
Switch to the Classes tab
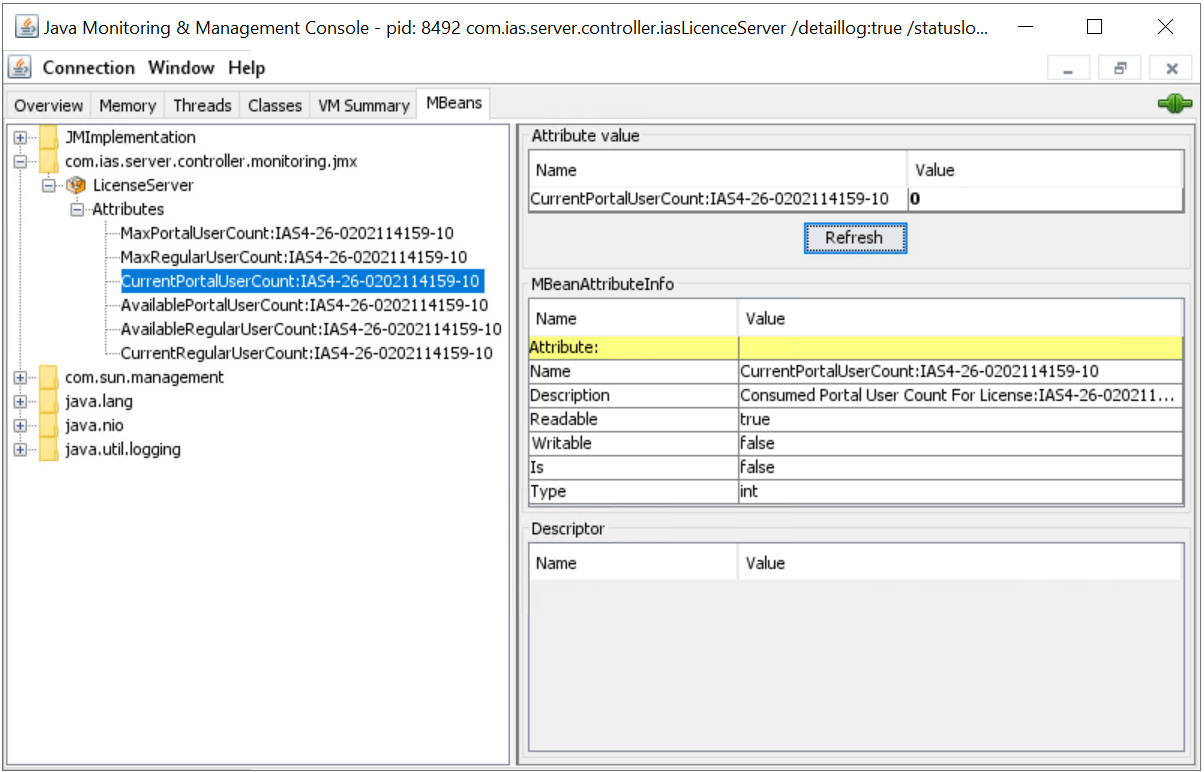275,105
